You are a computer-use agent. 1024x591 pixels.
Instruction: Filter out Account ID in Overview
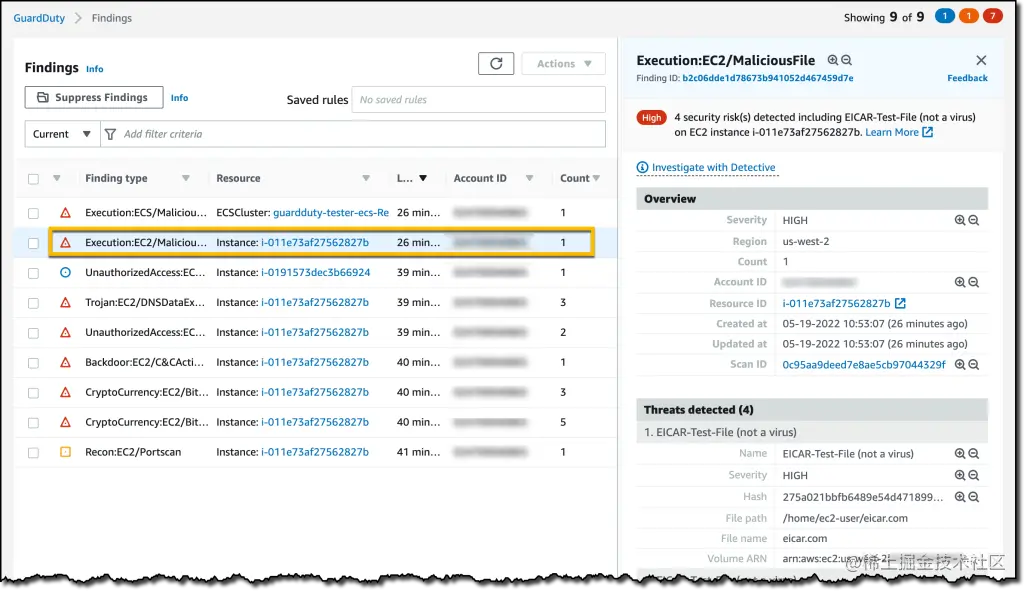click(x=974, y=282)
